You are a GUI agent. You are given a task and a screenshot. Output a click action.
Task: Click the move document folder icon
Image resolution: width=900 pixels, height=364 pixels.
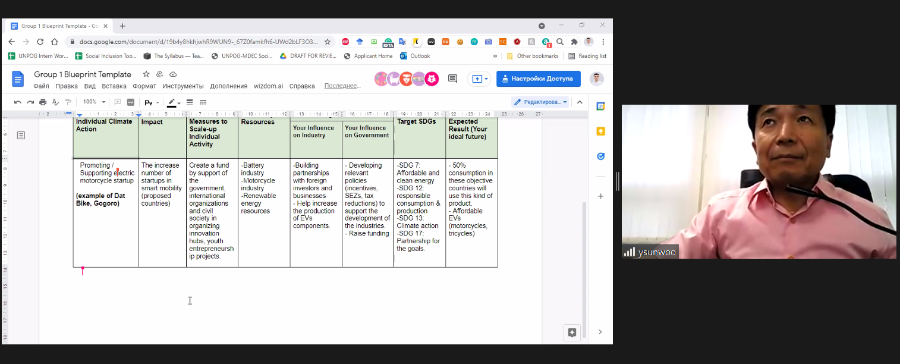pos(160,74)
